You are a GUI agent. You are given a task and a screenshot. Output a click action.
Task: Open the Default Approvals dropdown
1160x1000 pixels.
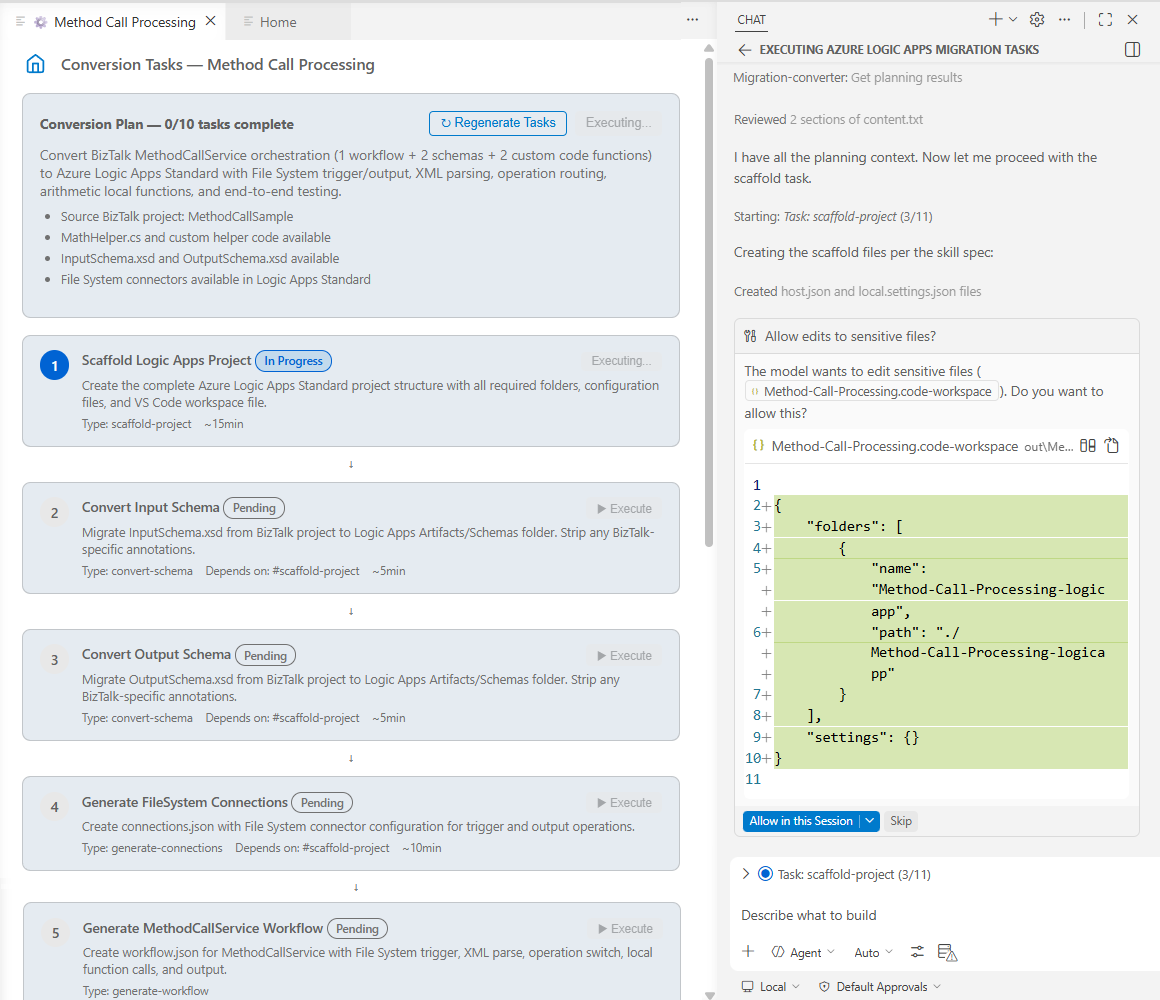click(x=880, y=987)
